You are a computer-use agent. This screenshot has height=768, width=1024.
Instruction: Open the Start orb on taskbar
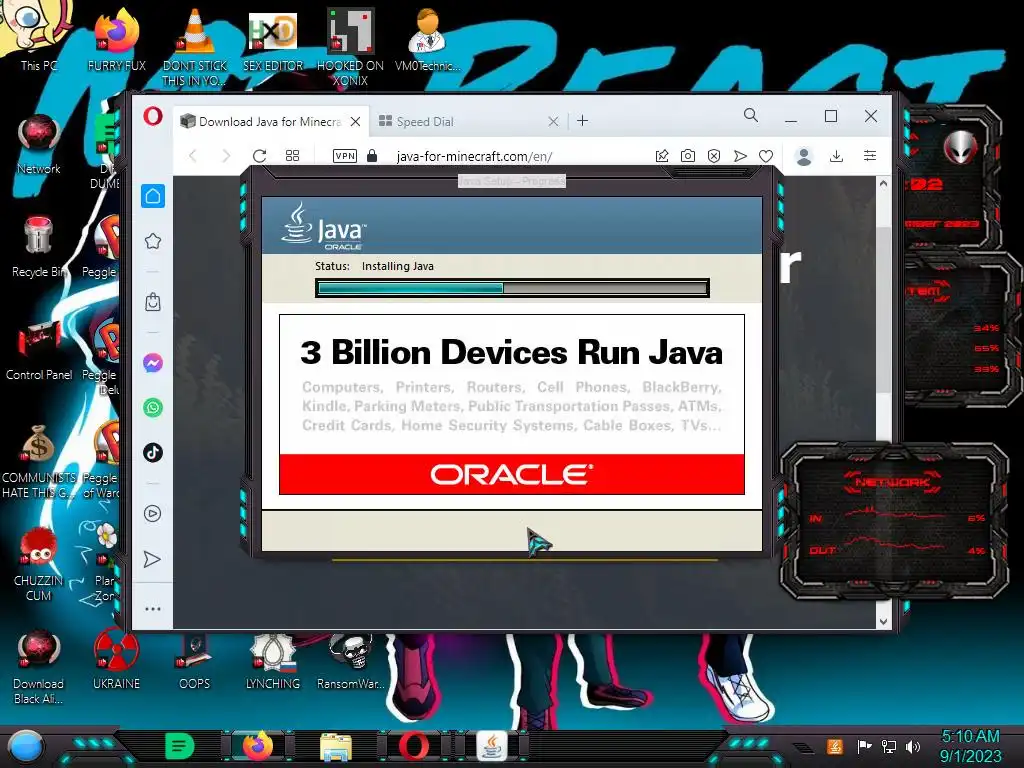point(25,747)
